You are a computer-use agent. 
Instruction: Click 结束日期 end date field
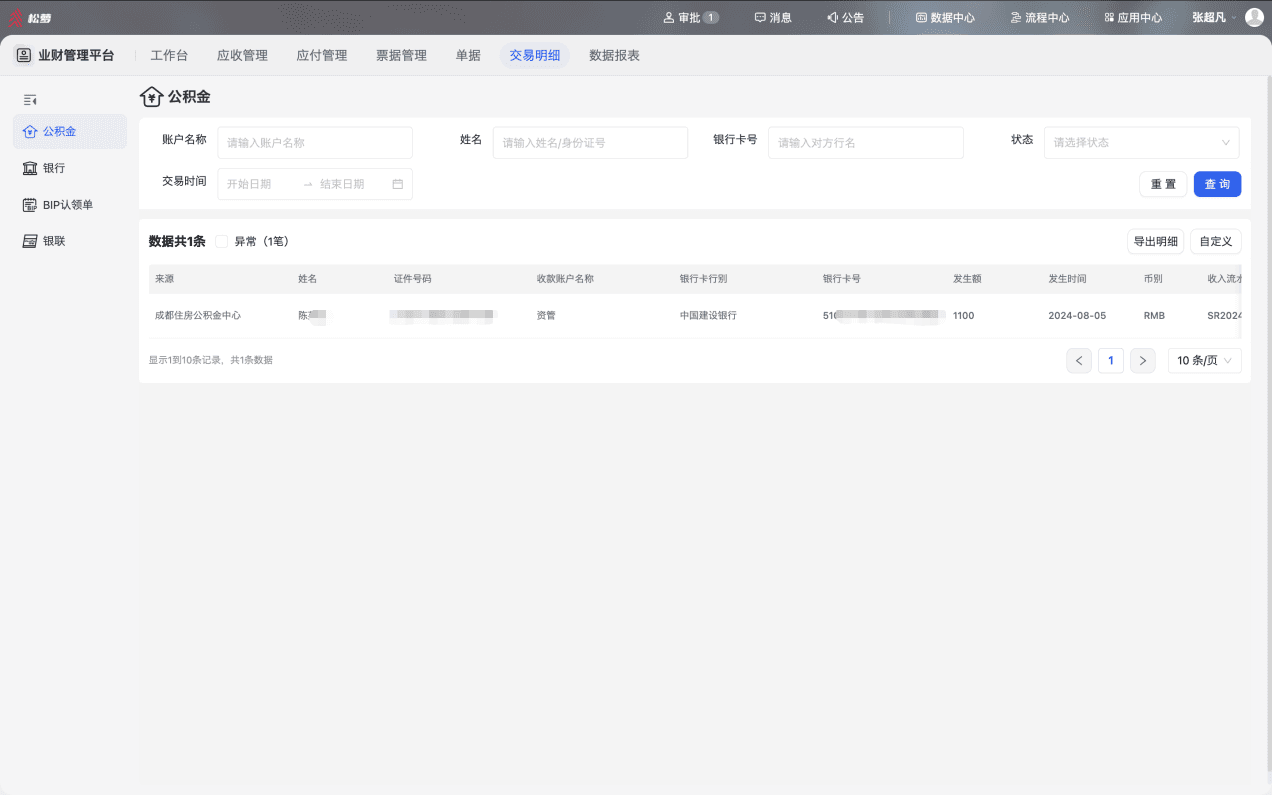coord(352,184)
